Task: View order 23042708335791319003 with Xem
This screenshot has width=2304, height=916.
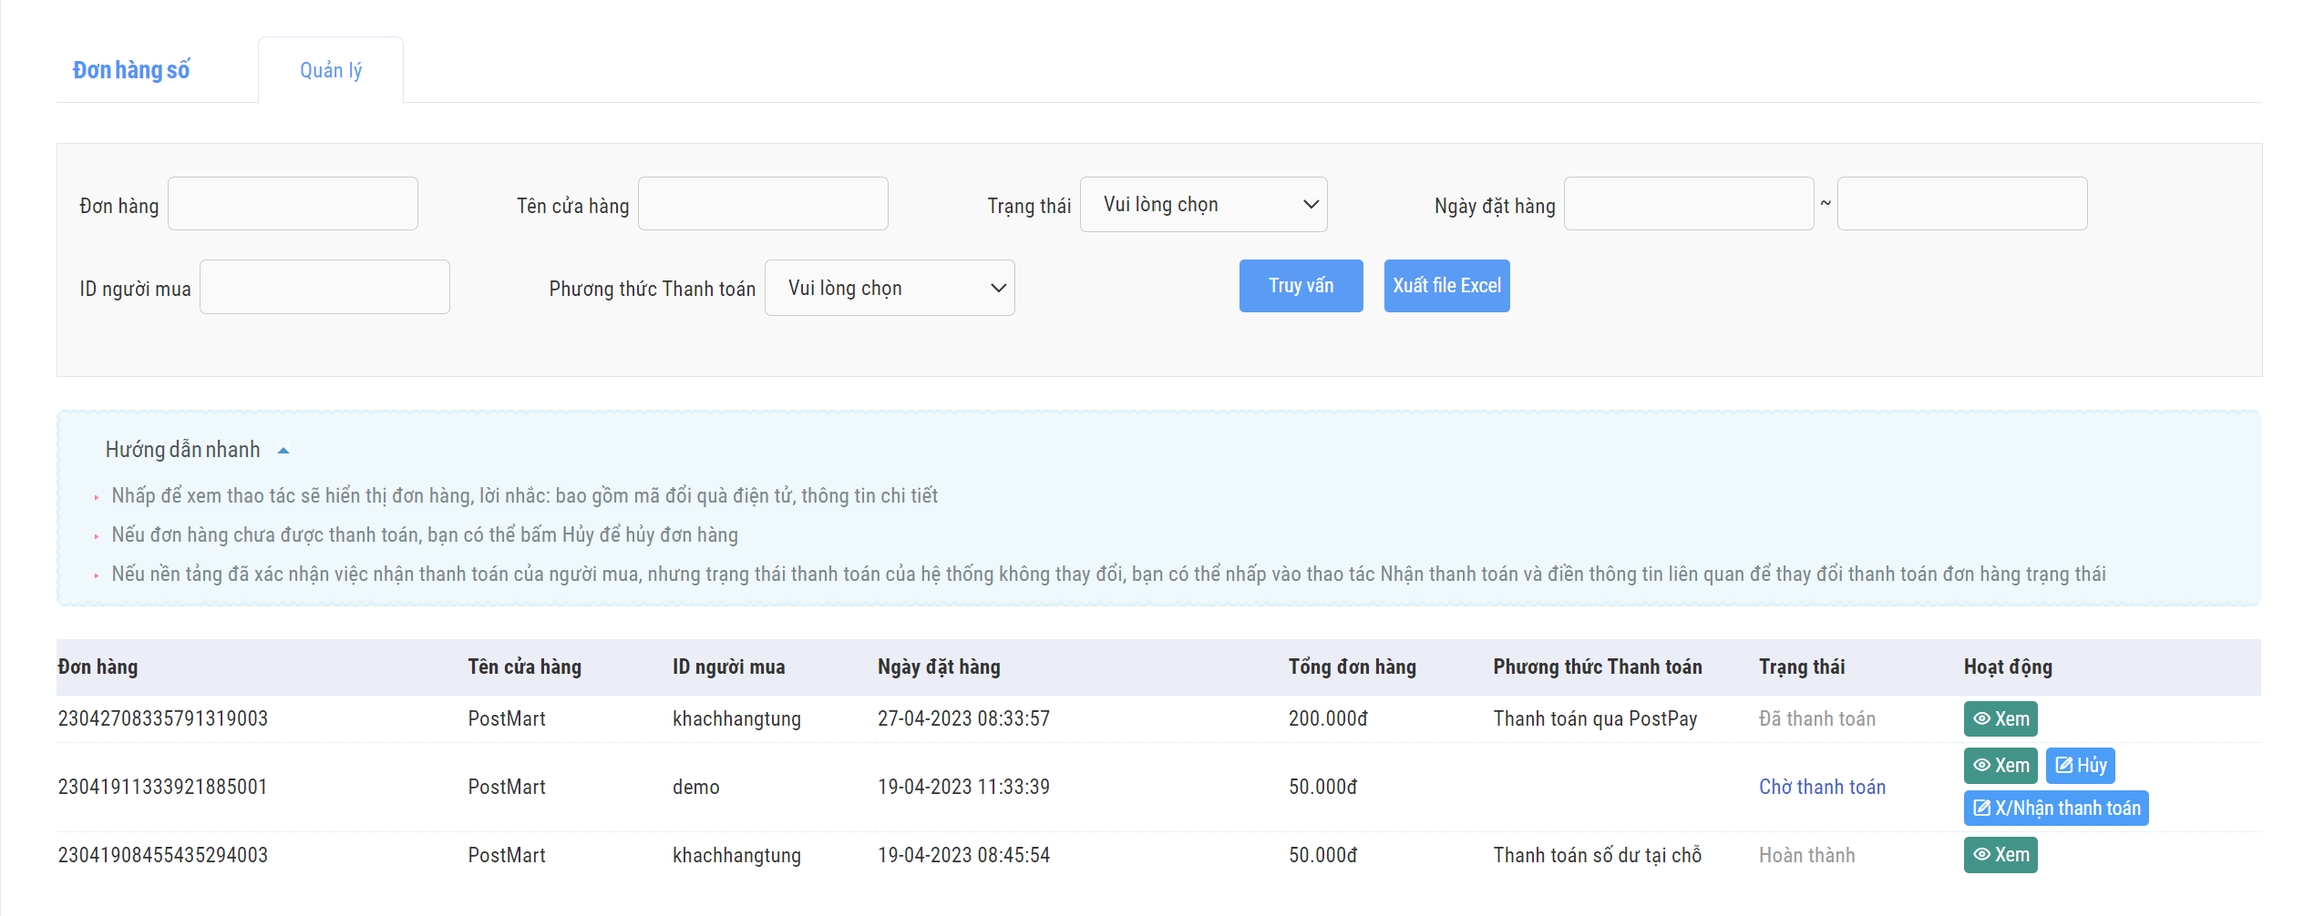Action: pyautogui.click(x=2000, y=719)
